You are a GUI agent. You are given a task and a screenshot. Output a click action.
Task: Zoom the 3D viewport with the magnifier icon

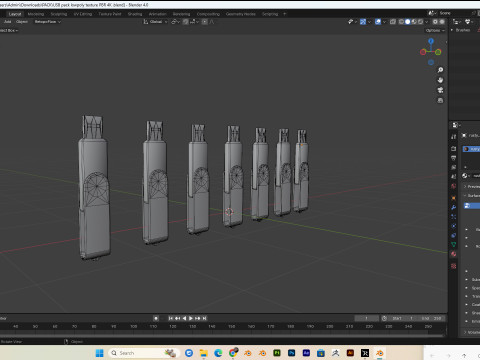coord(440,70)
